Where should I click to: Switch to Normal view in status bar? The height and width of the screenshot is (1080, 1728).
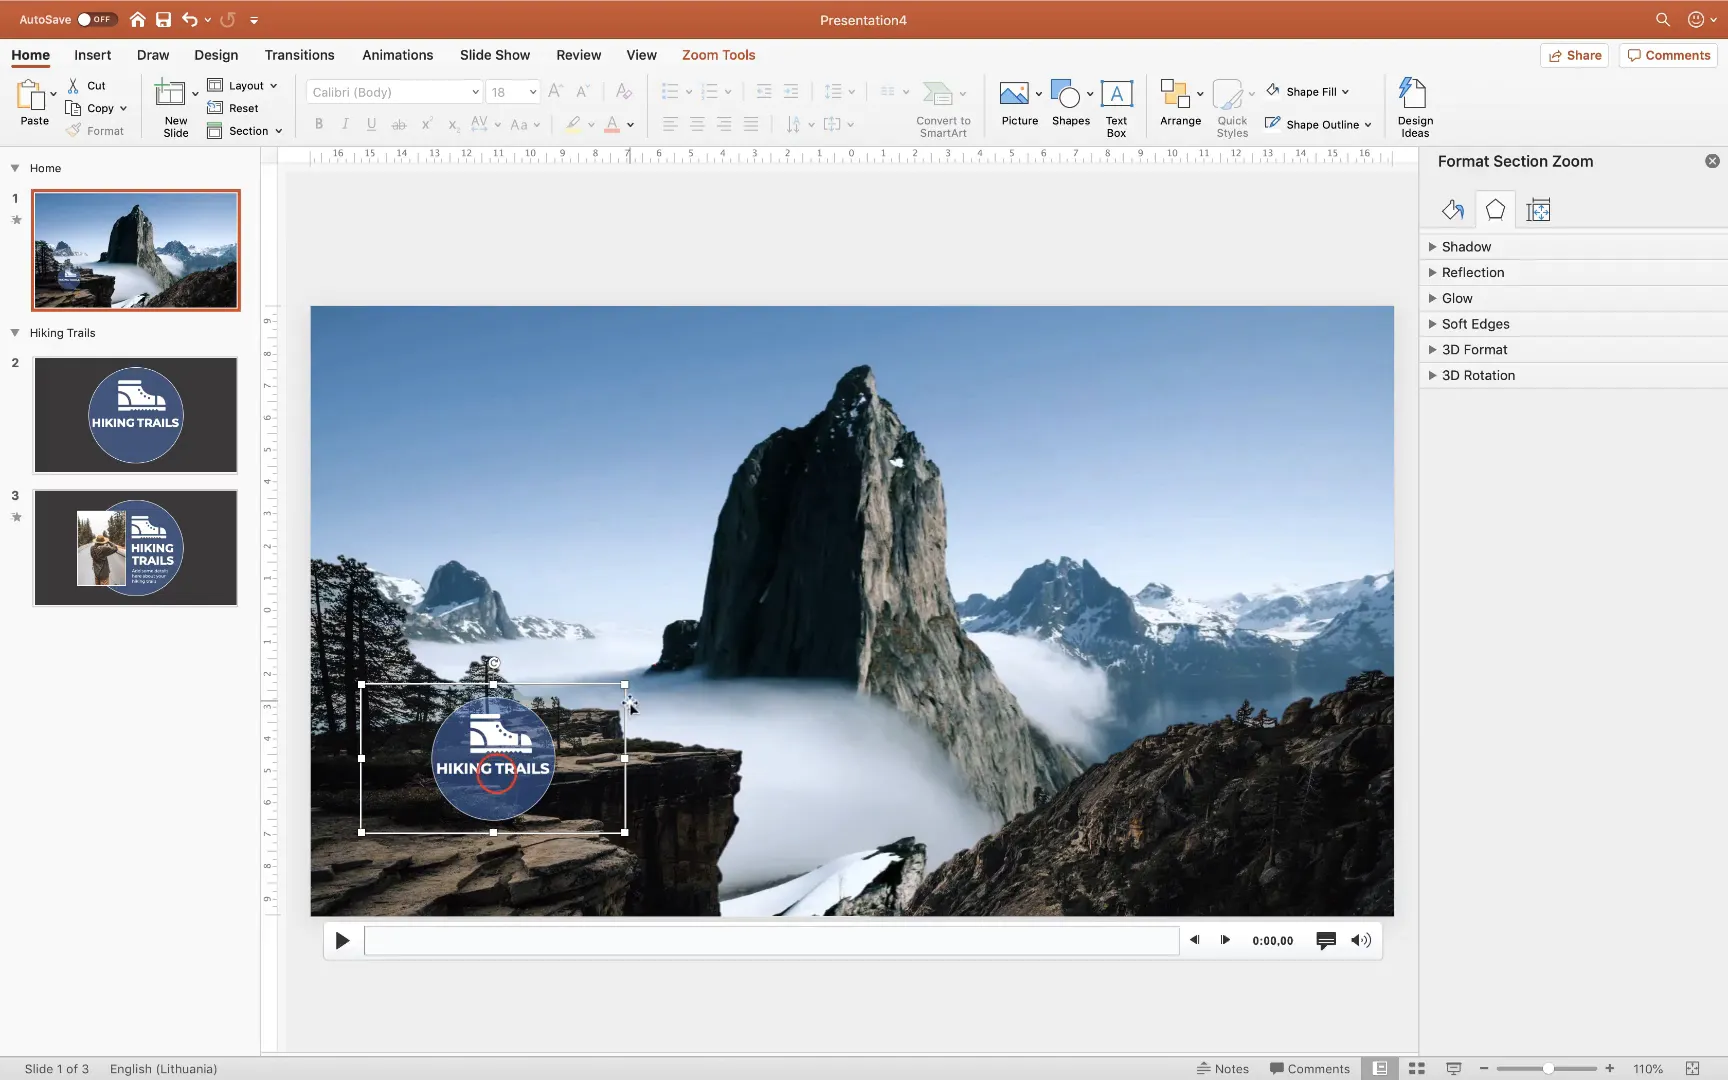click(x=1380, y=1068)
